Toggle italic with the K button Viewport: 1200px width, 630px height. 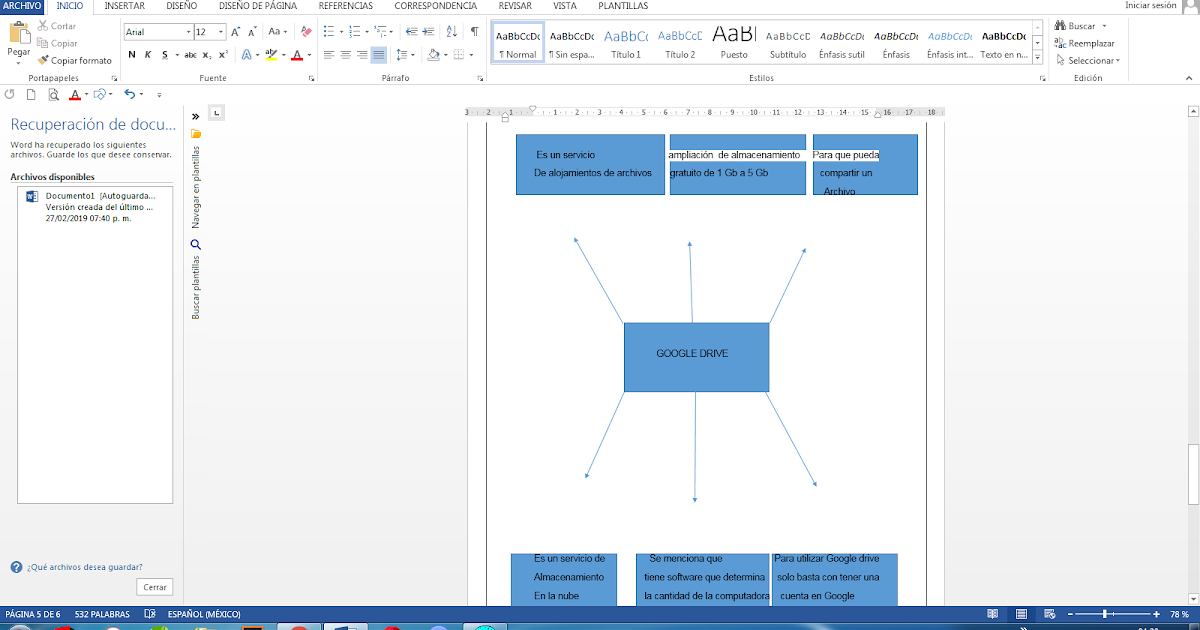point(148,54)
